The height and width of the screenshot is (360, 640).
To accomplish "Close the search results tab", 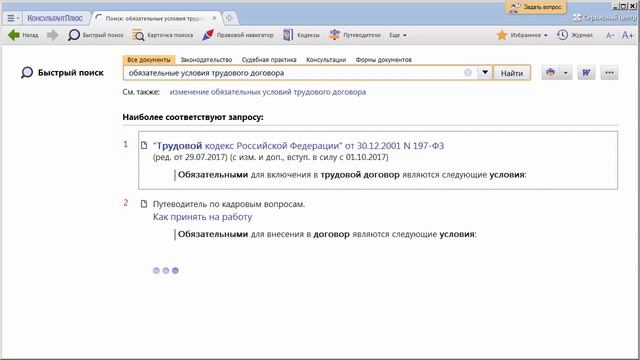I will coord(214,18).
